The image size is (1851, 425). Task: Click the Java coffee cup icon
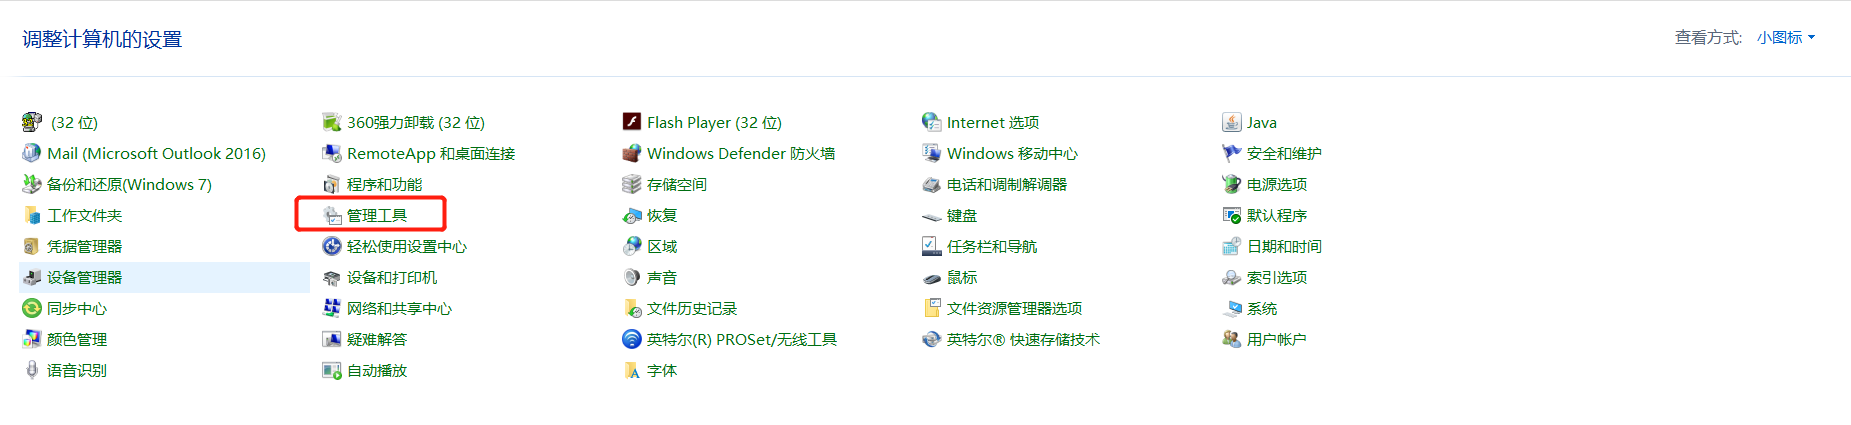(1232, 122)
